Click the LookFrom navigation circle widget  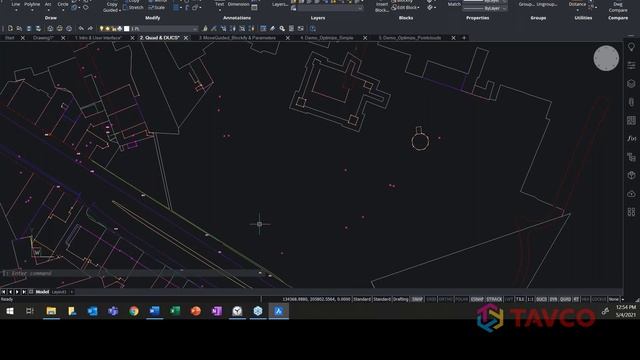click(x=606, y=58)
